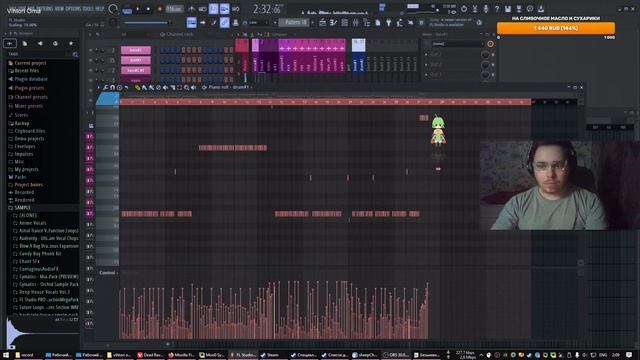
Task: Open the Help menu
Action: pyautogui.click(x=100, y=9)
